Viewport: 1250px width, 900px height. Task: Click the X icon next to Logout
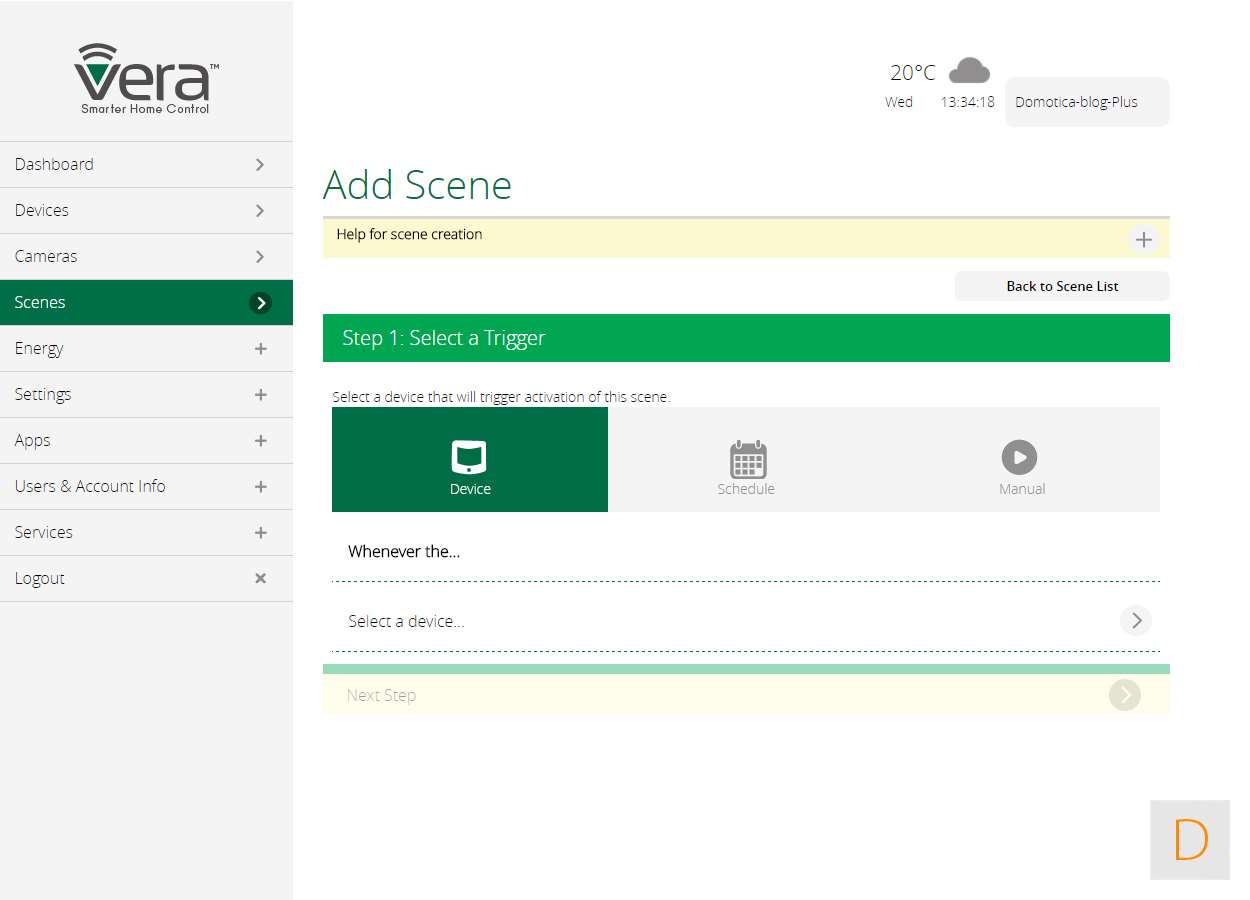pyautogui.click(x=260, y=578)
